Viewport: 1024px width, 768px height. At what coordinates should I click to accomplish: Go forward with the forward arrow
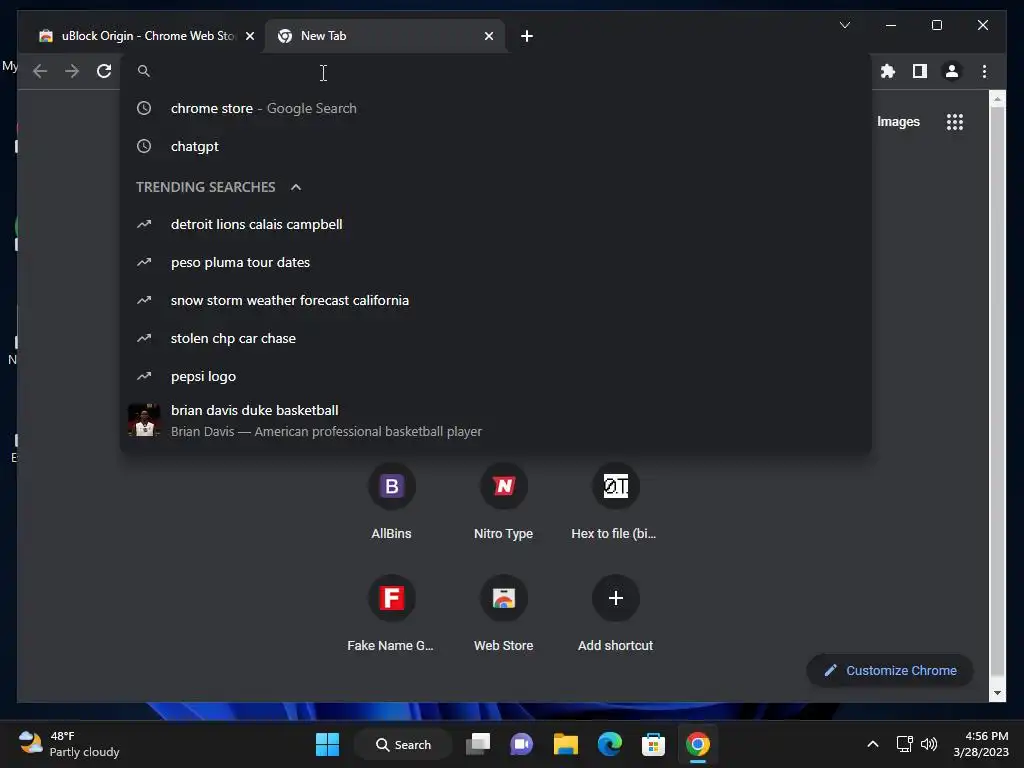point(72,71)
